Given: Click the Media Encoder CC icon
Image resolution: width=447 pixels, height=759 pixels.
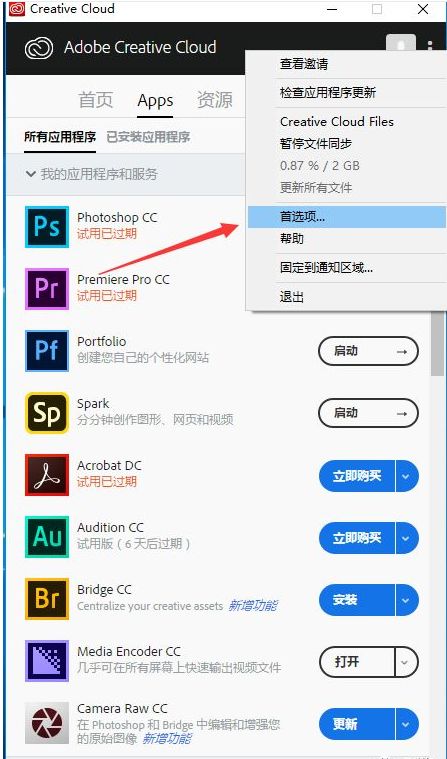Looking at the screenshot, I should coord(46,661).
